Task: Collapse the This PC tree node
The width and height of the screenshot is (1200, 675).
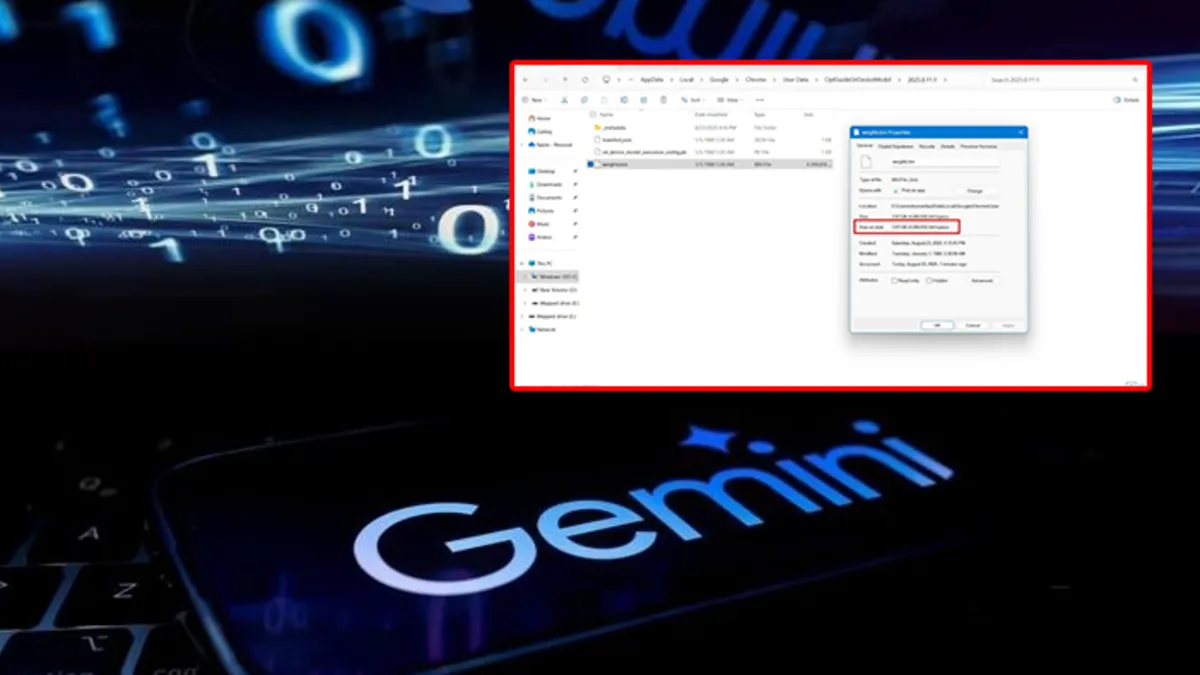Action: click(522, 263)
